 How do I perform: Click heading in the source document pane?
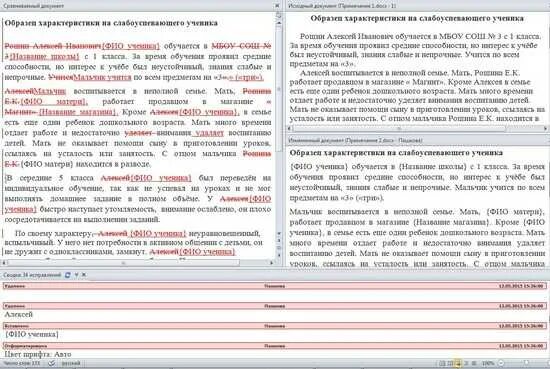[x=417, y=19]
